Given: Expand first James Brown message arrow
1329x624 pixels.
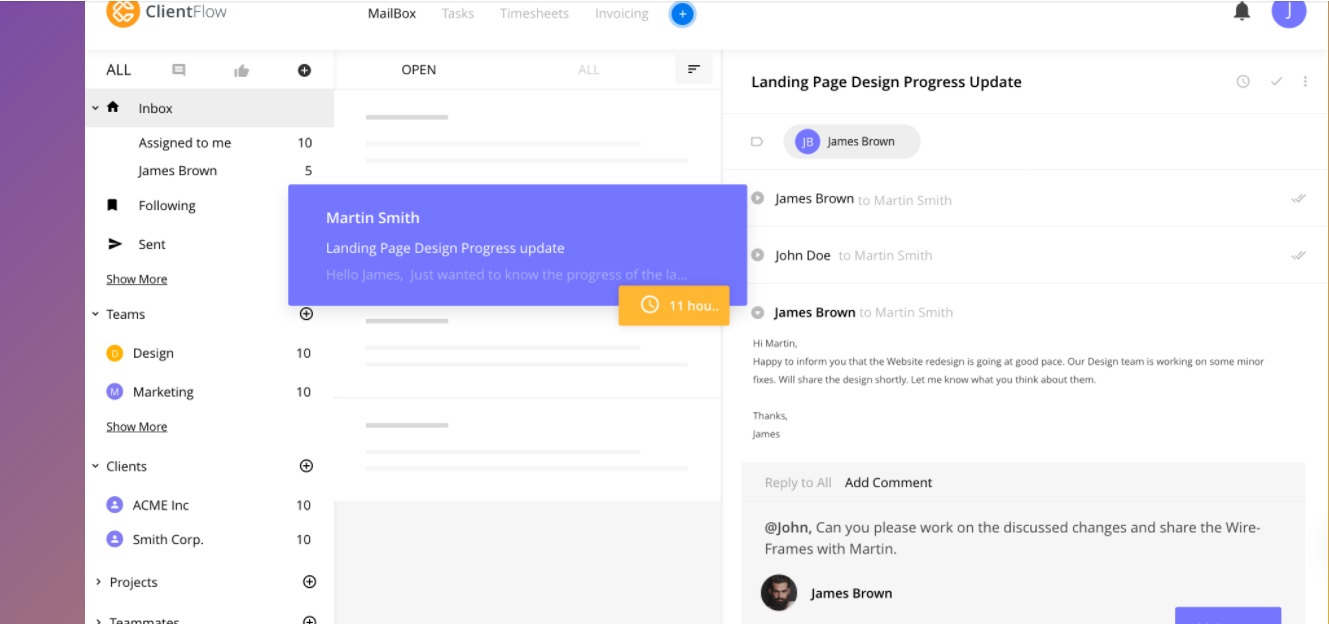Looking at the screenshot, I should 758,198.
